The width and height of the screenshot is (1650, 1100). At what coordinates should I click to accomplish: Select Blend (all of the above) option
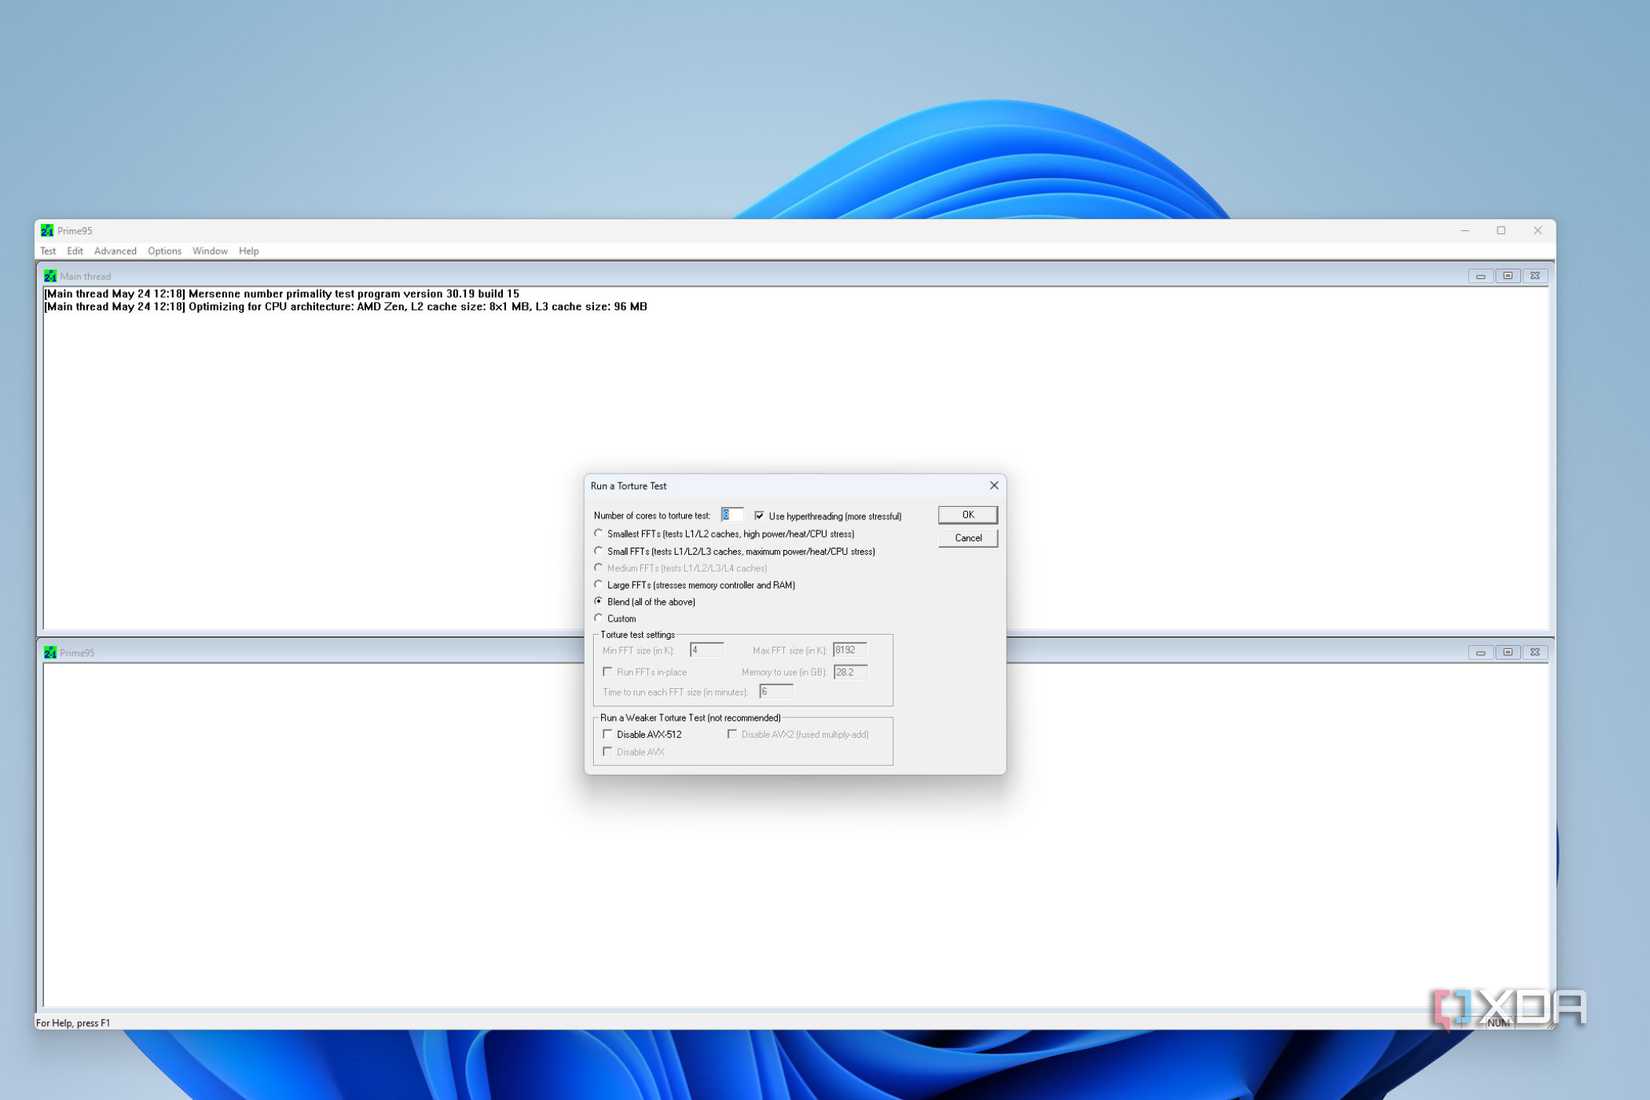[x=599, y=601]
